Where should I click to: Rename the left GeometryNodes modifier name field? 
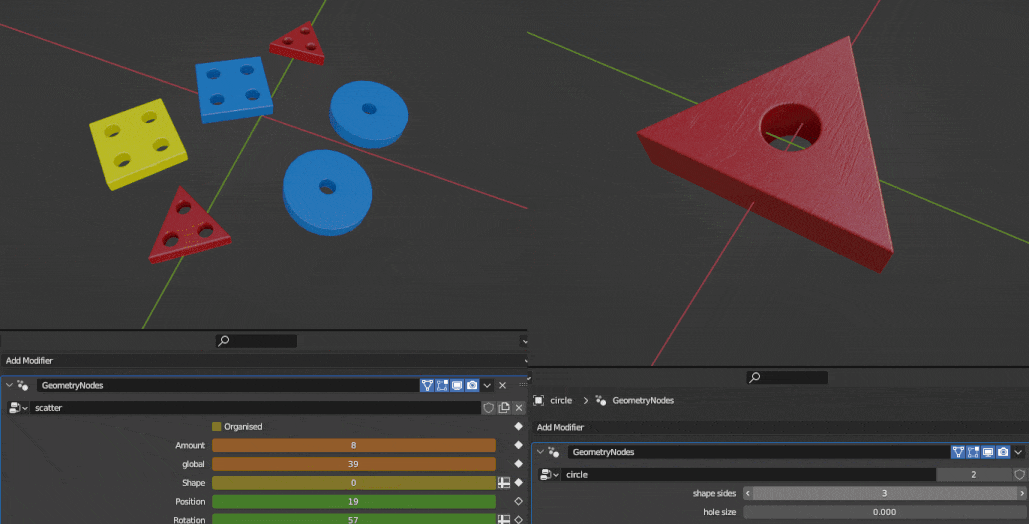[x=228, y=385]
